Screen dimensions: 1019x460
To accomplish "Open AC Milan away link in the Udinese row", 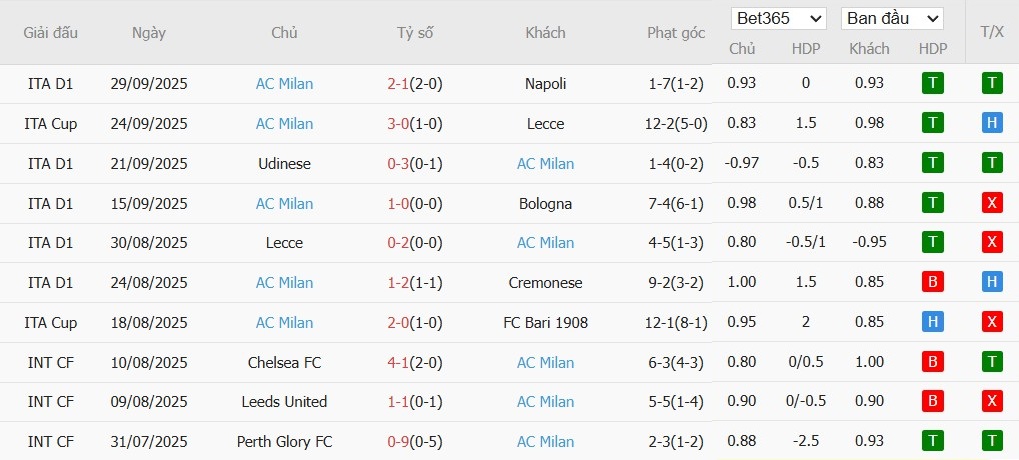I will click(545, 164).
